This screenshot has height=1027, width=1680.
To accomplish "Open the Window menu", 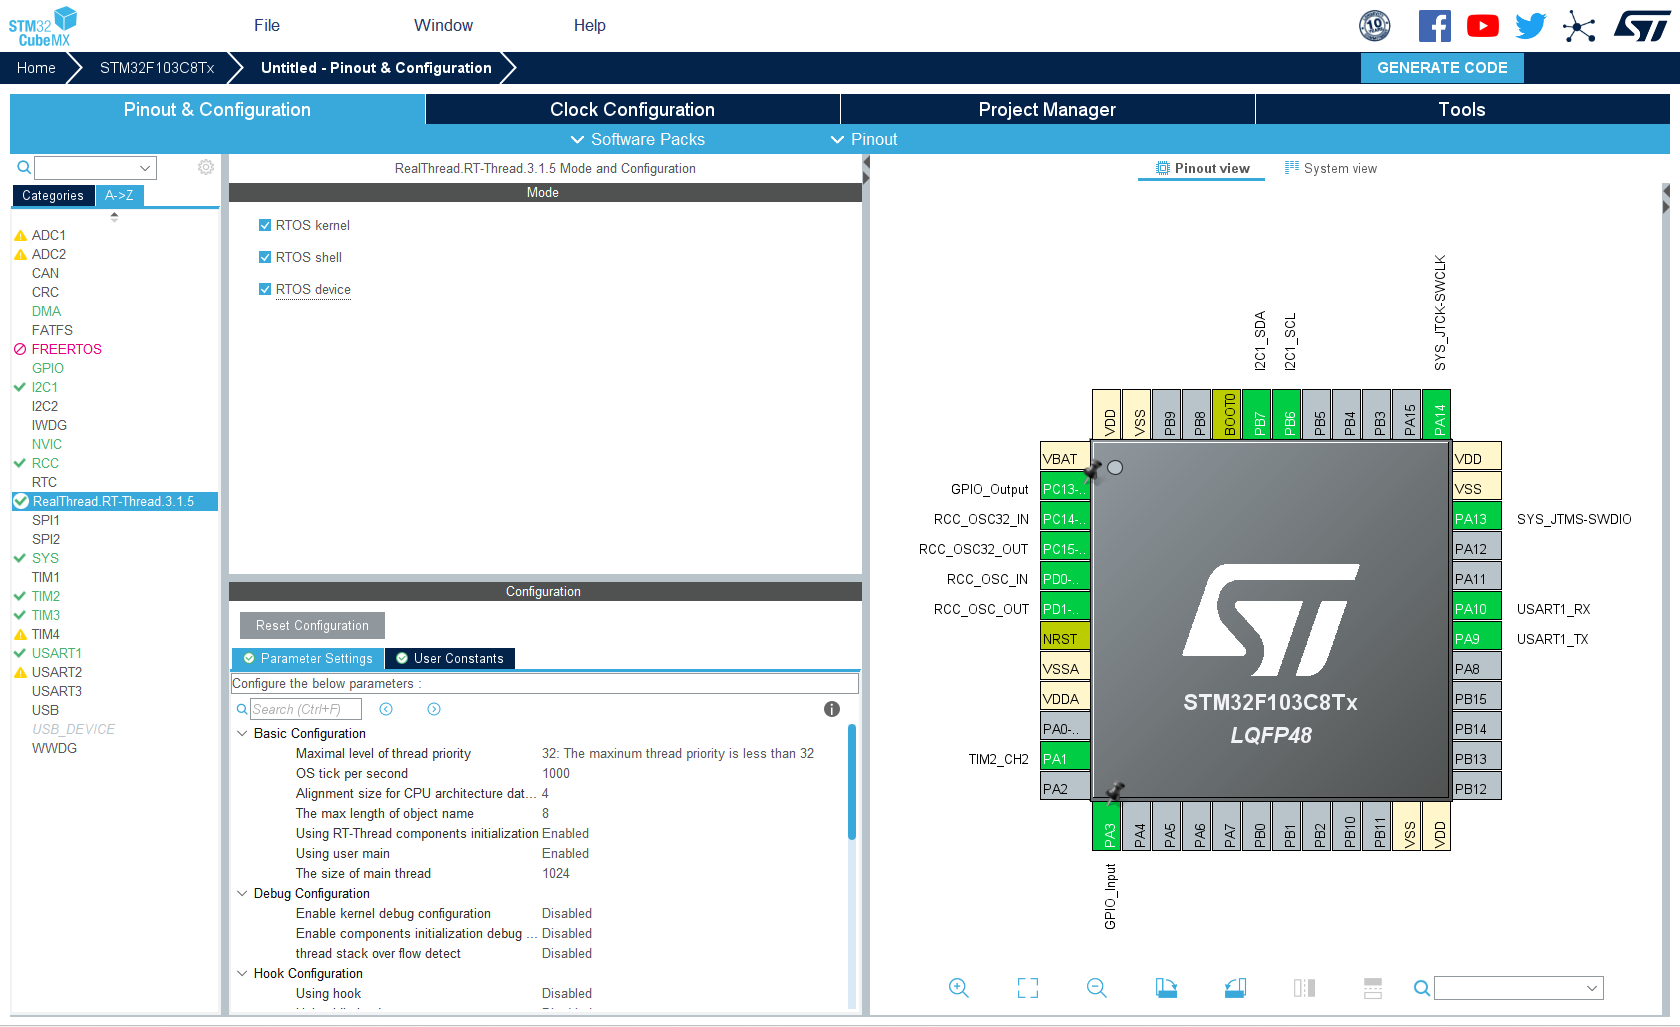I will point(443,25).
